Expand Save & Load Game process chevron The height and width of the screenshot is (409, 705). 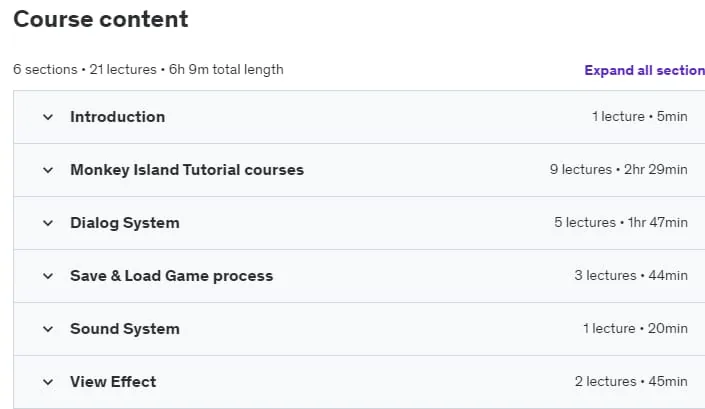(48, 276)
